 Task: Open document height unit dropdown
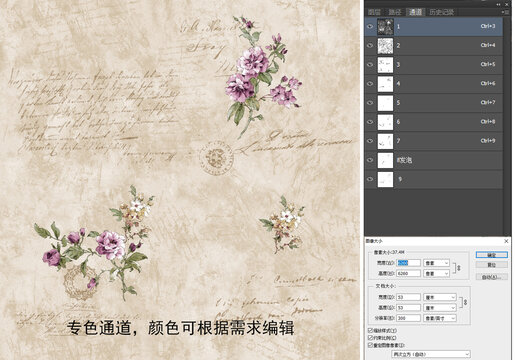click(440, 308)
